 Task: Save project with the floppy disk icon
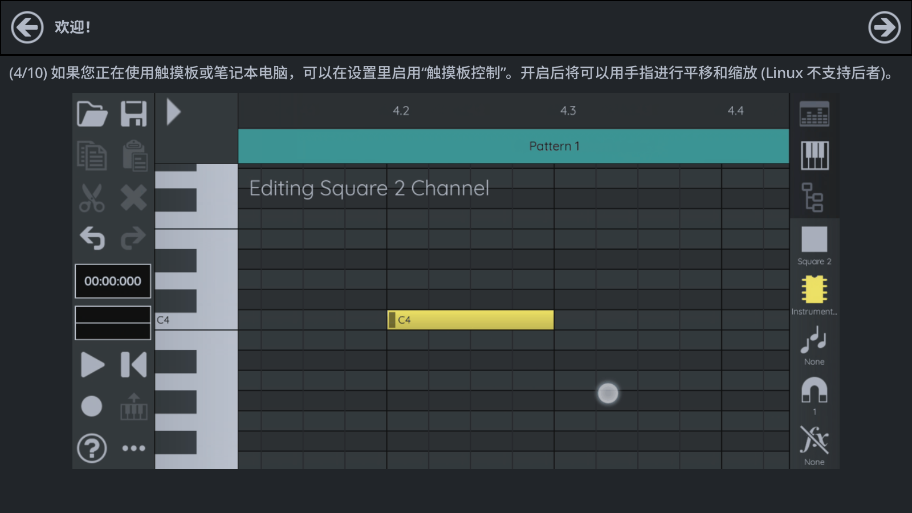134,113
